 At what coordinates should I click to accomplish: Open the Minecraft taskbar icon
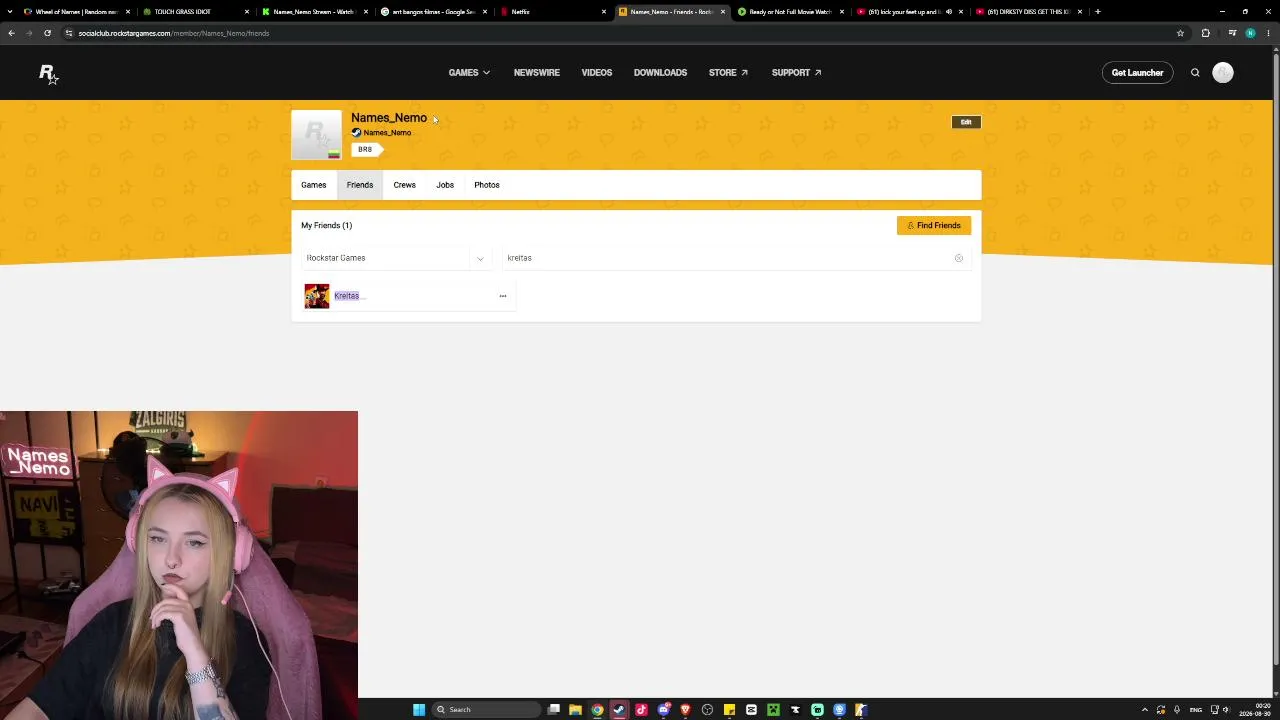tap(773, 710)
